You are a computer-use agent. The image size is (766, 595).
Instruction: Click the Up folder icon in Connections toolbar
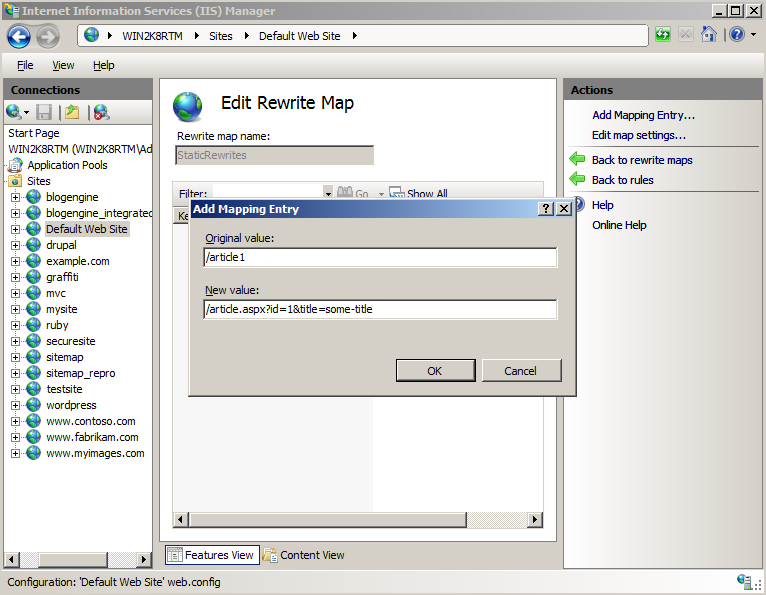(72, 112)
